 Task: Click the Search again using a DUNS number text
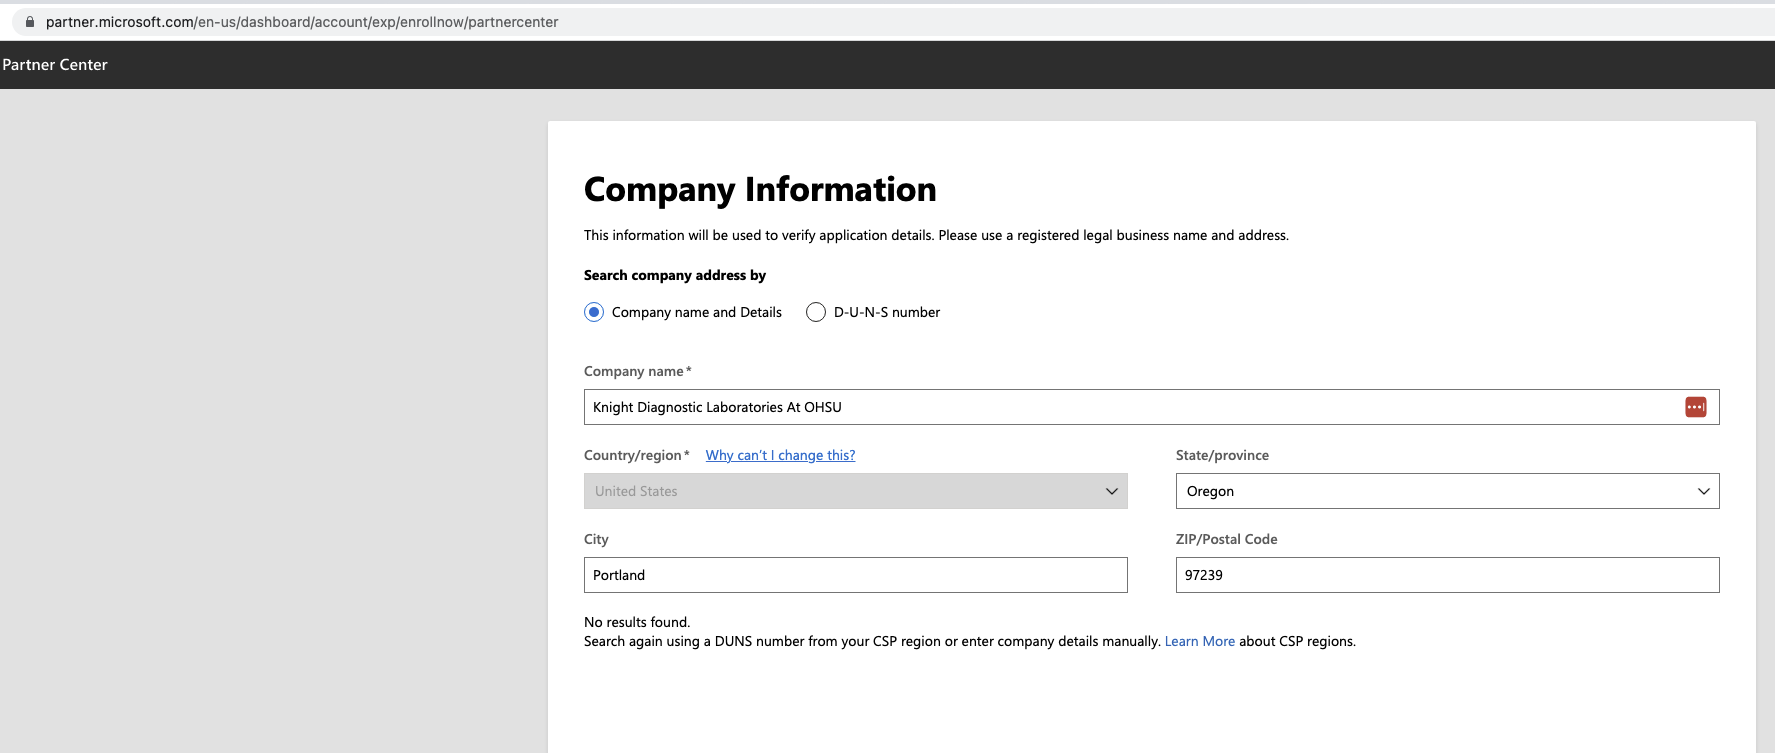point(872,641)
